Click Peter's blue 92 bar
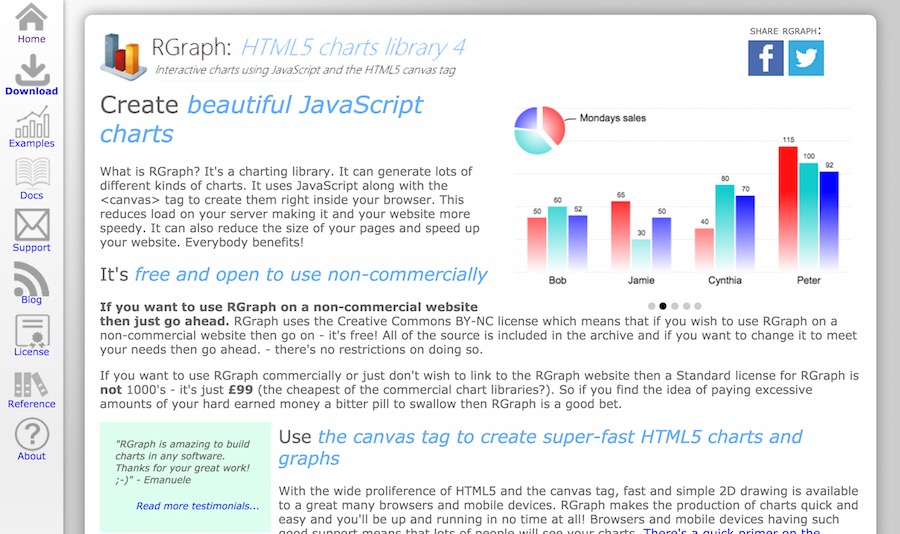Screen dimensions: 900x534 pyautogui.click(x=829, y=220)
